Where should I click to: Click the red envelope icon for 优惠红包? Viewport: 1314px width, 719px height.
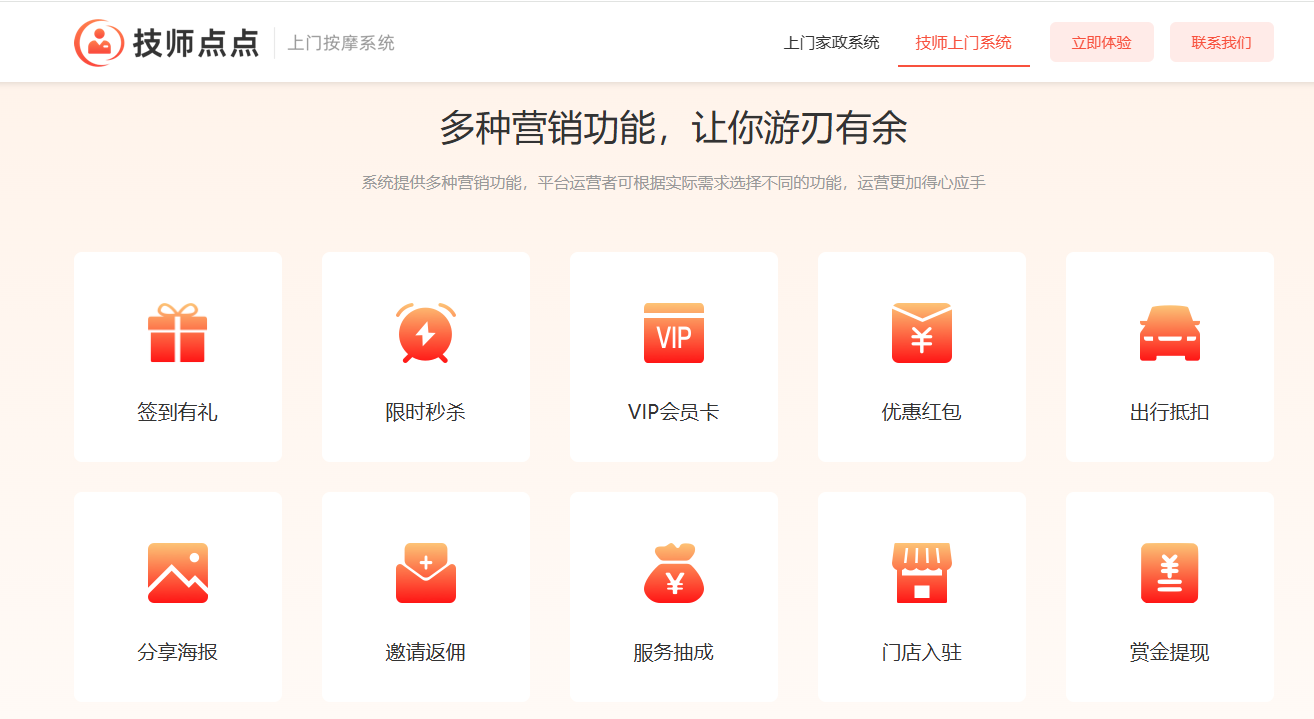pos(922,333)
